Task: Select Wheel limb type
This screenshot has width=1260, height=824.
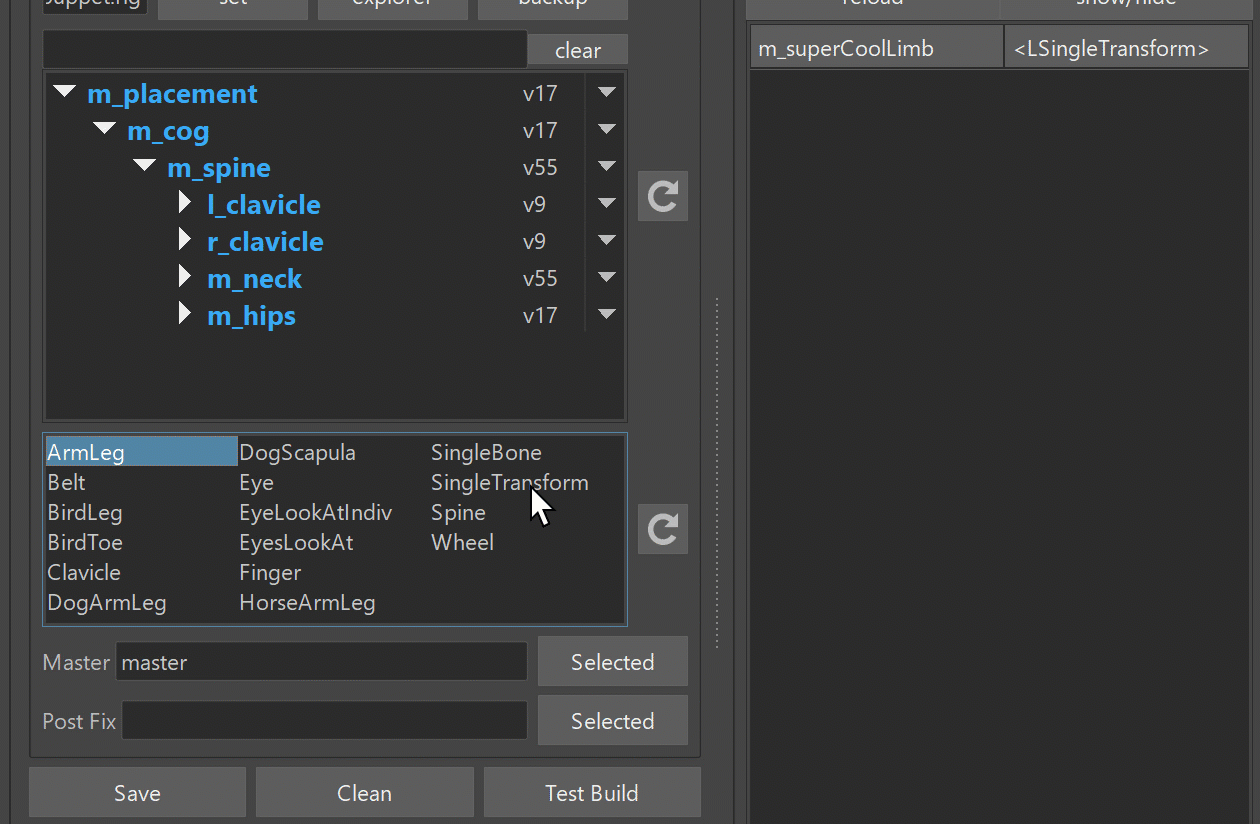Action: point(462,542)
